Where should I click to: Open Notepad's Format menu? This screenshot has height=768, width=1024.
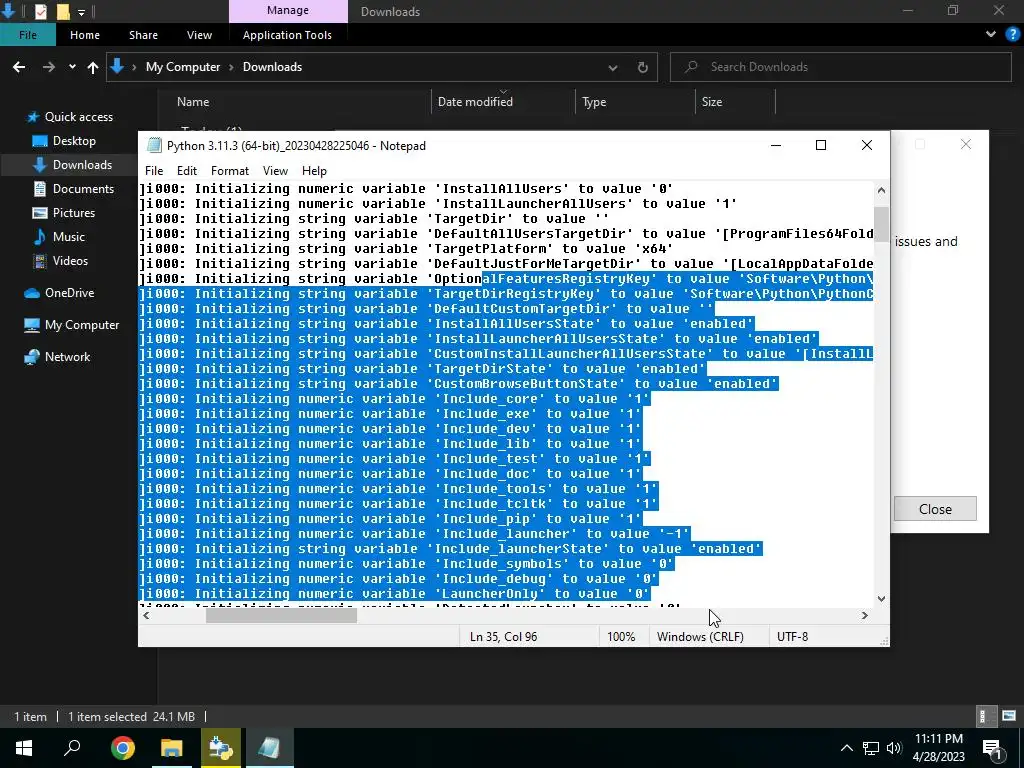230,170
